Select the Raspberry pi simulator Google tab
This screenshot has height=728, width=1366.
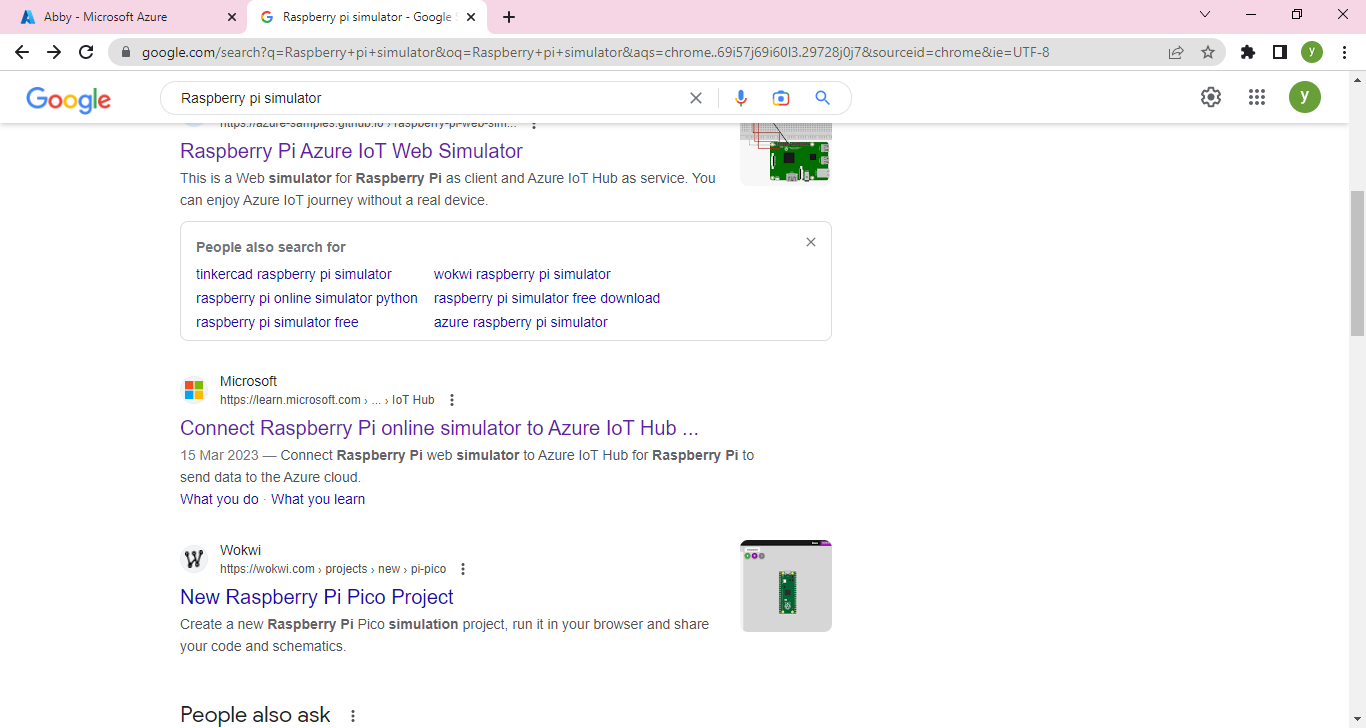(367, 17)
